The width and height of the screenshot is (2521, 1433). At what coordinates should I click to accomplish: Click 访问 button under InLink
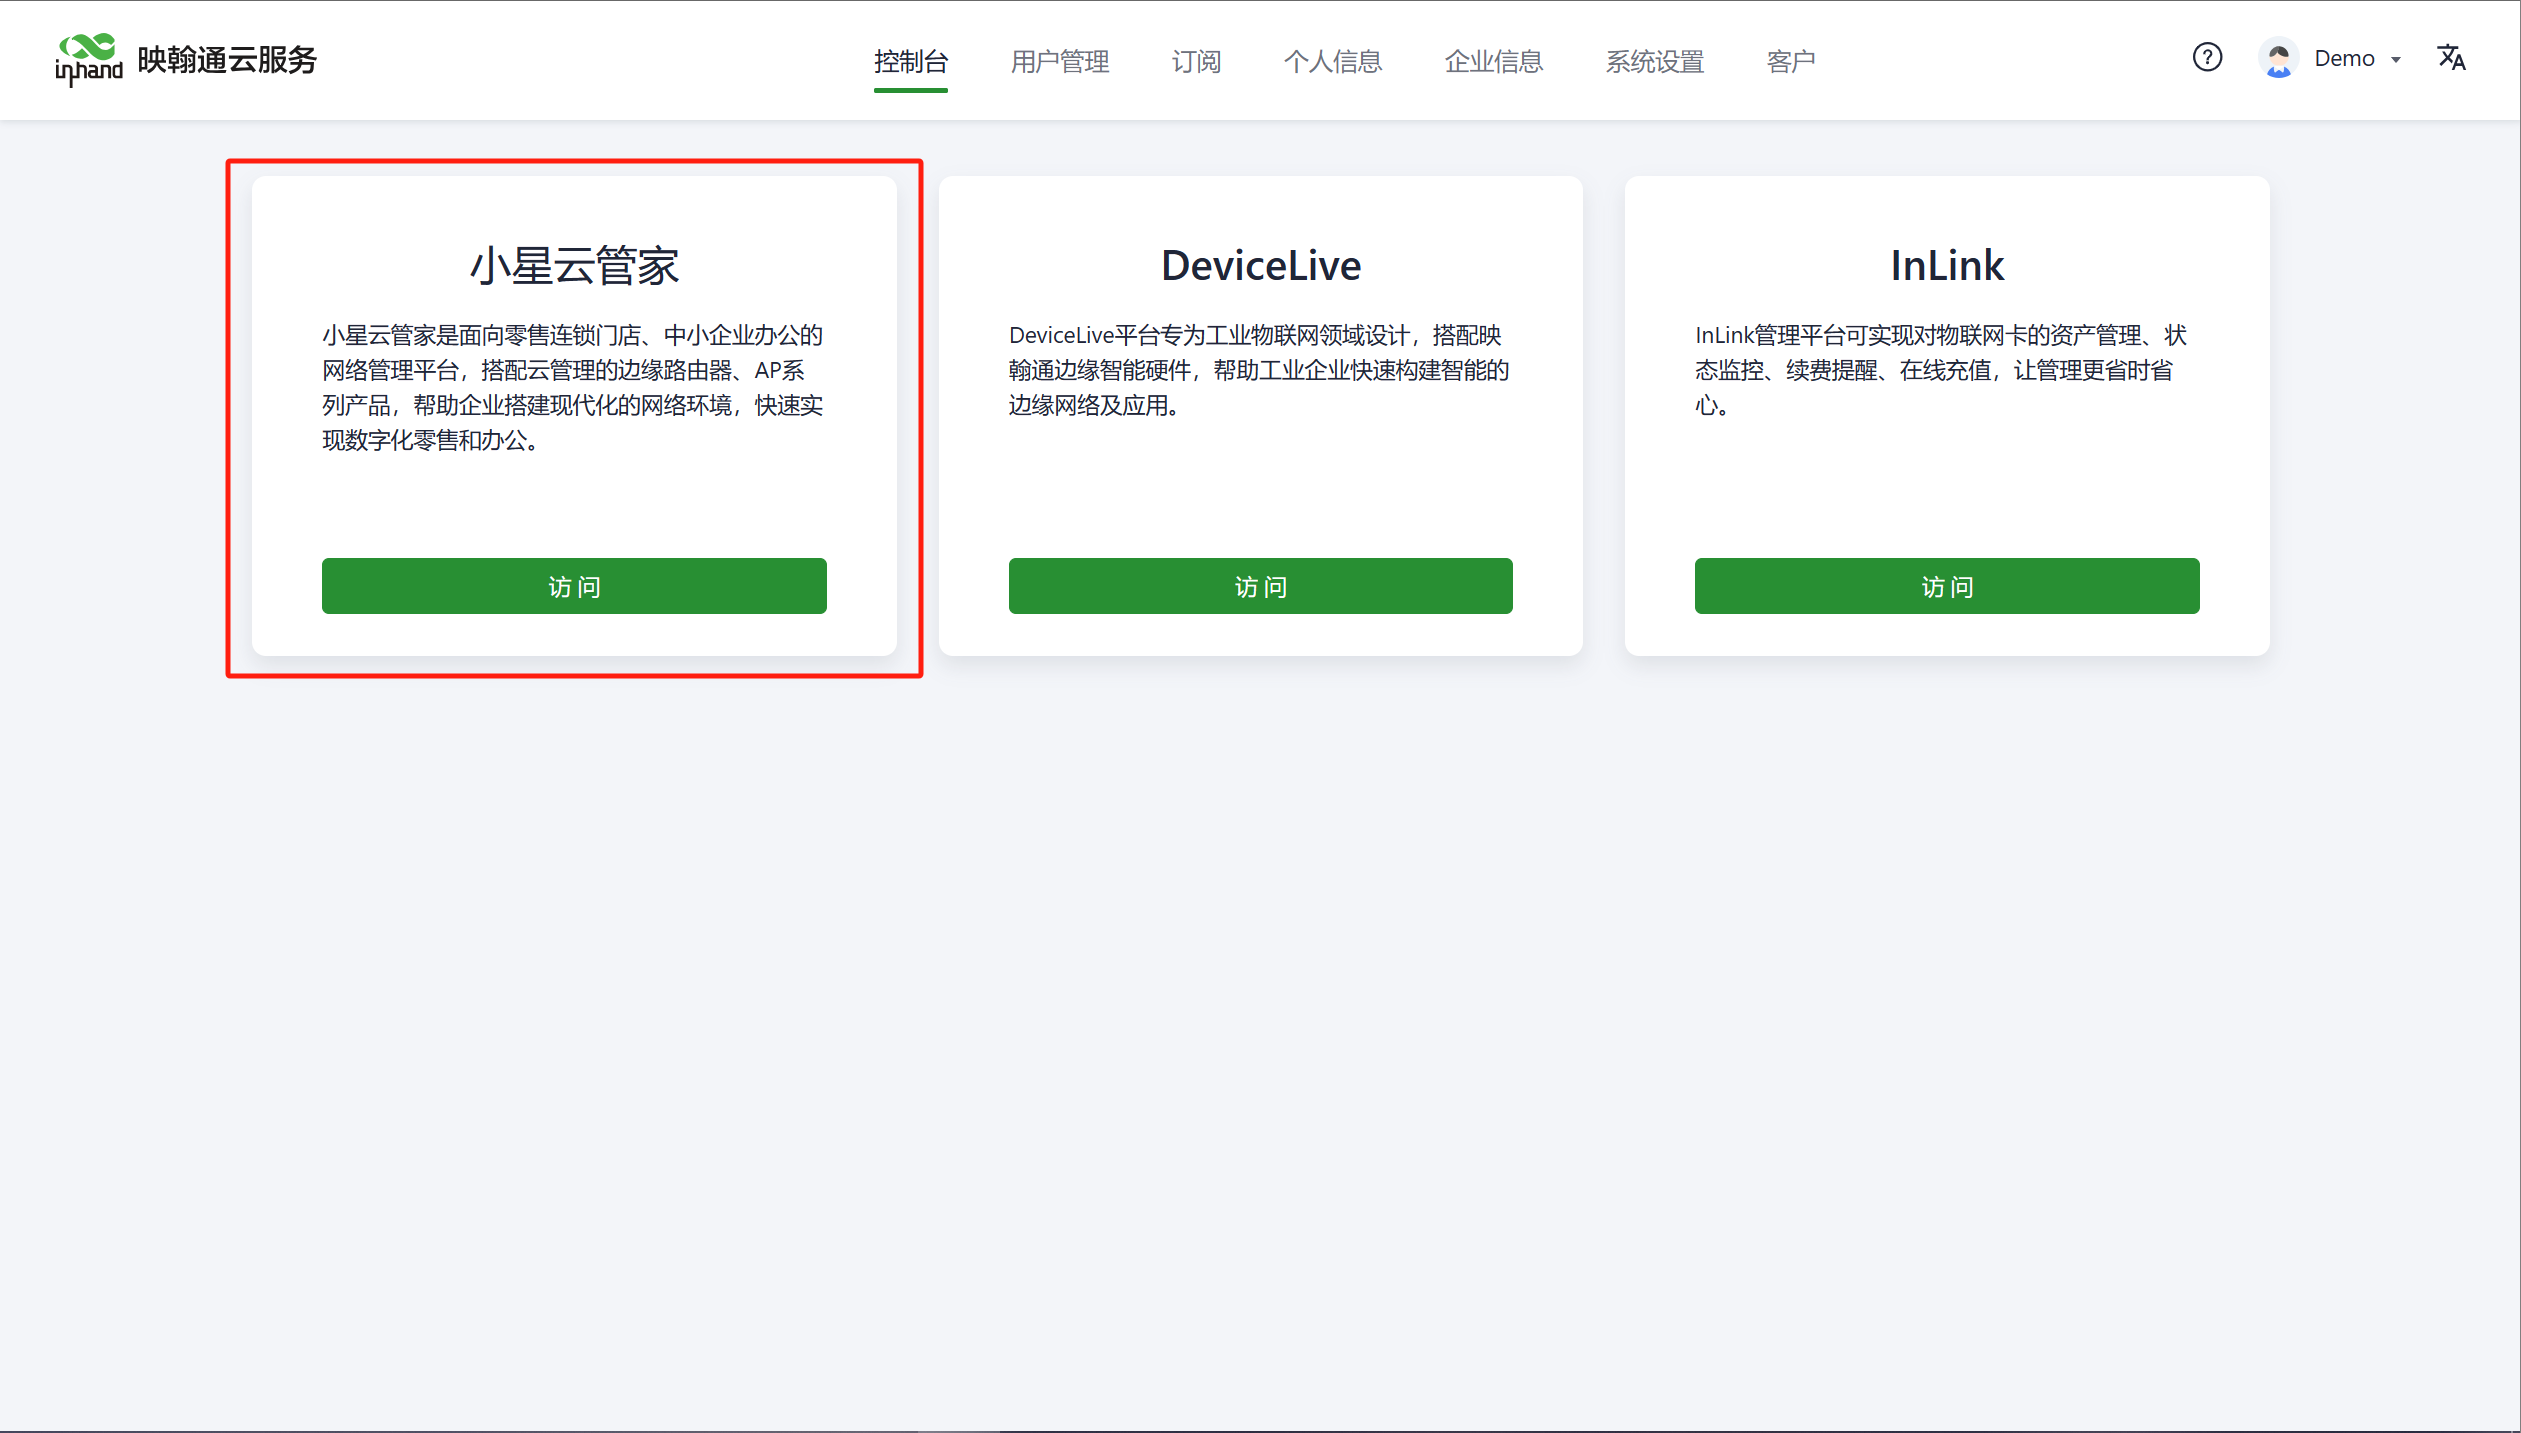1947,586
